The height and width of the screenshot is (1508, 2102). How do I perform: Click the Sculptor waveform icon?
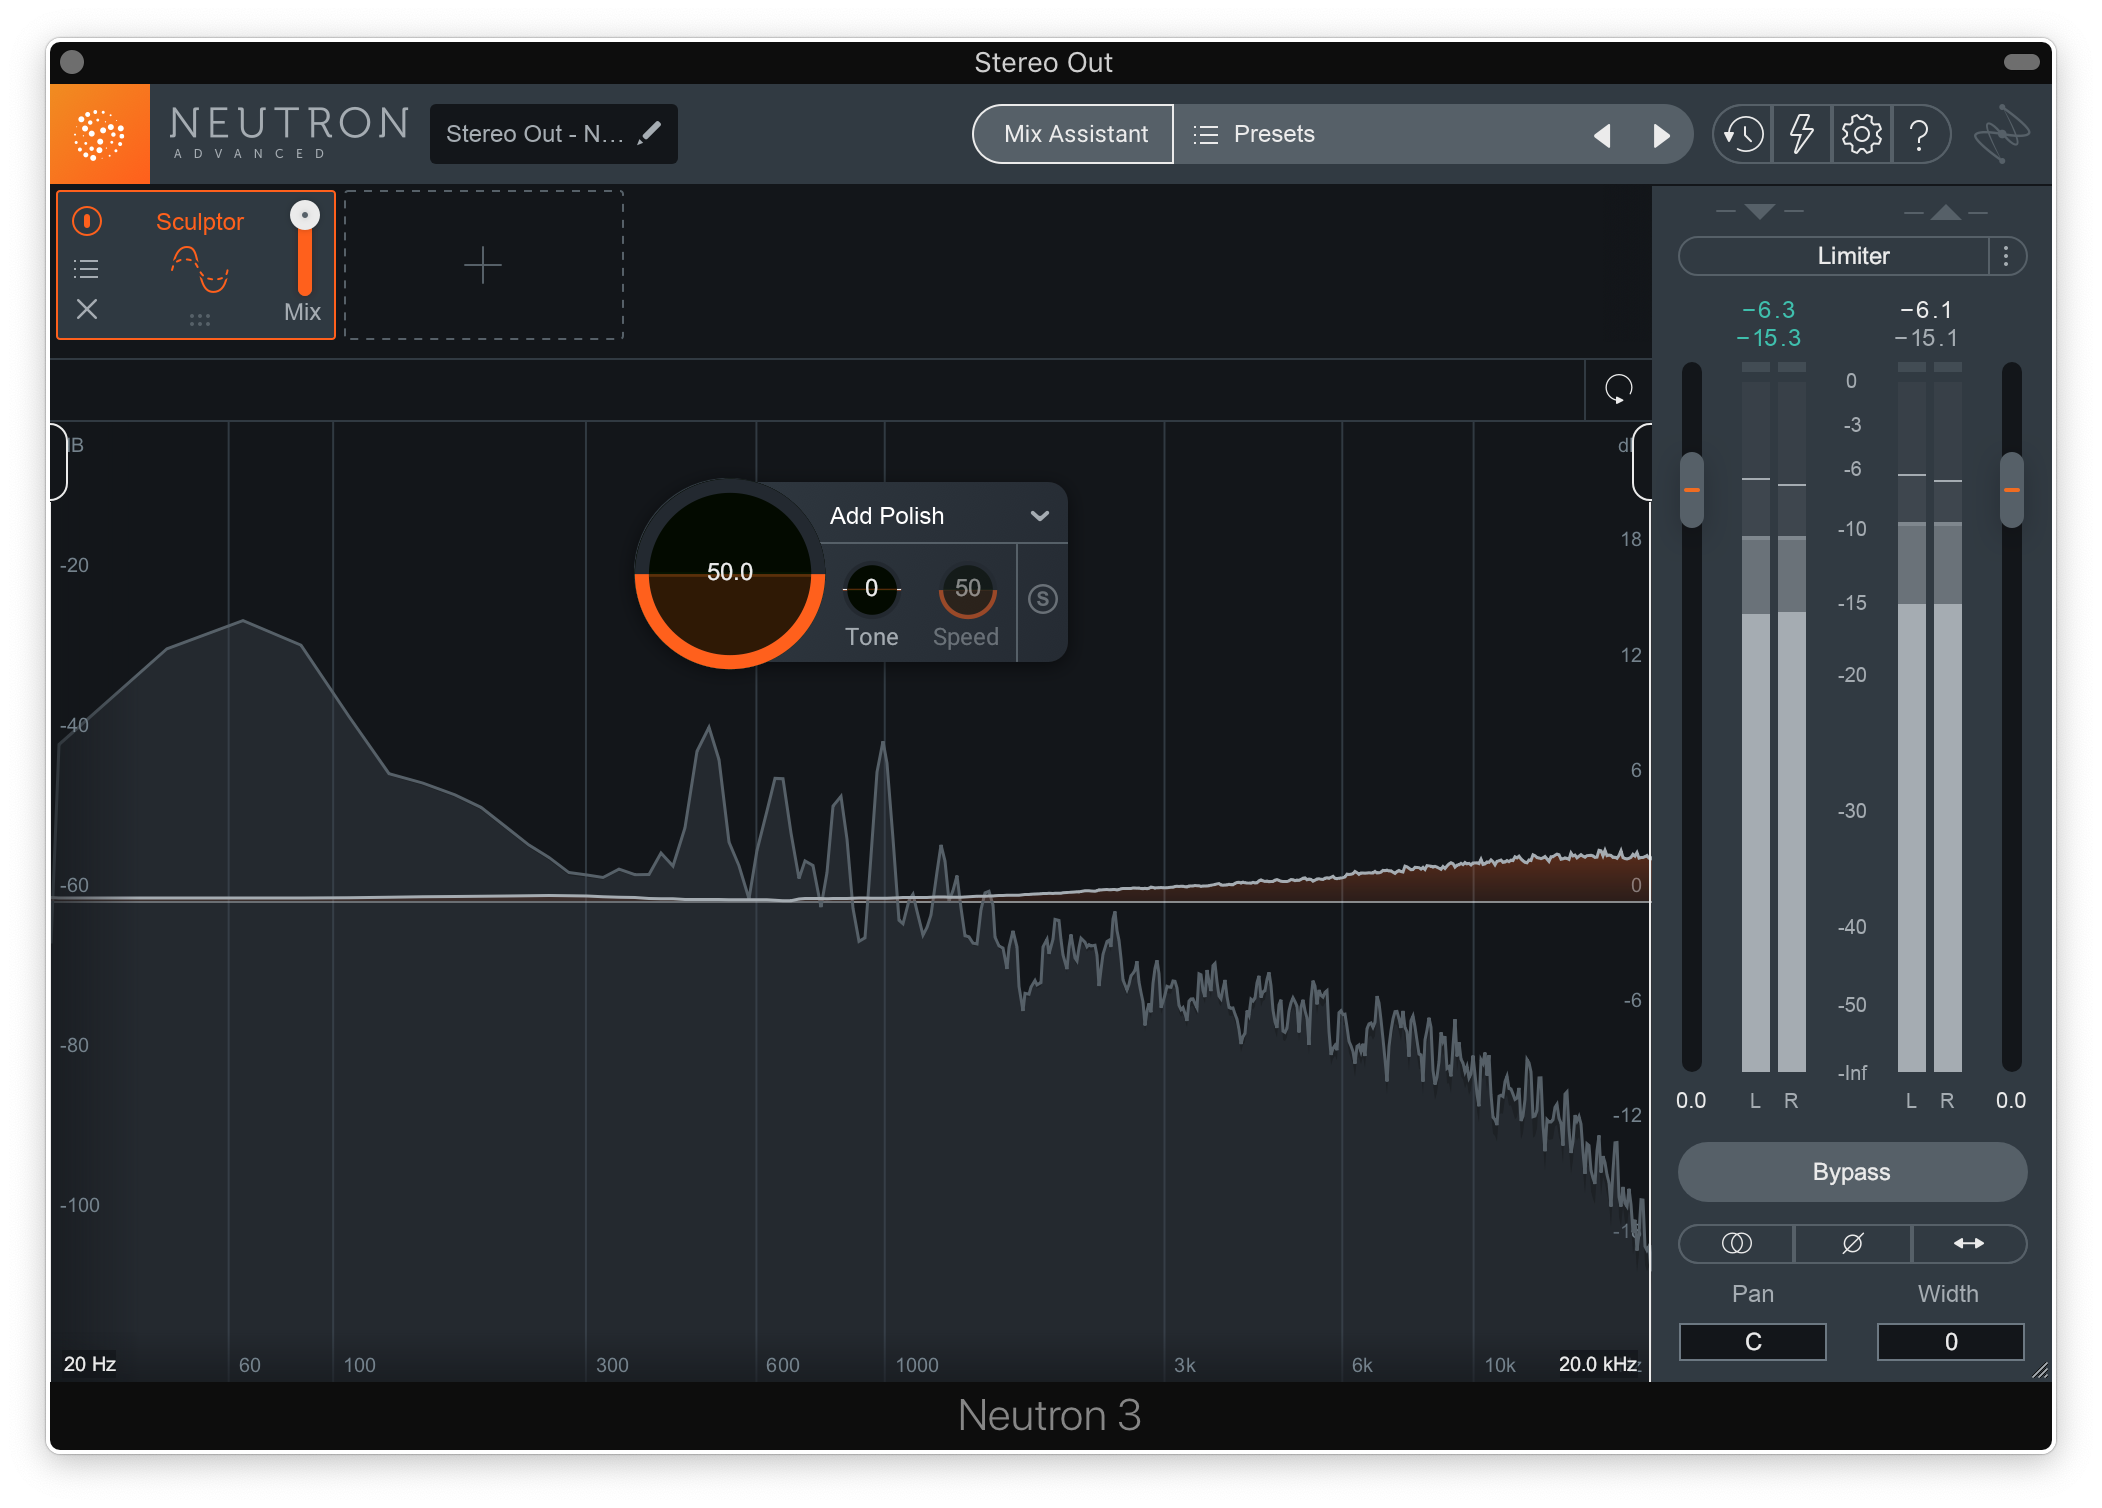pos(200,269)
